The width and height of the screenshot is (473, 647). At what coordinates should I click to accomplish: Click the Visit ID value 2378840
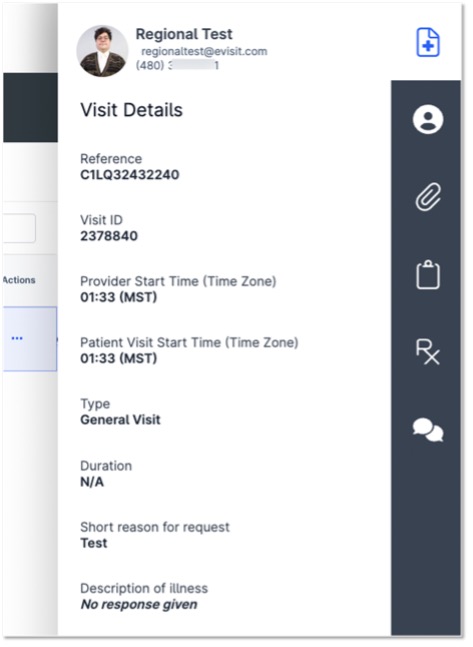coord(109,236)
